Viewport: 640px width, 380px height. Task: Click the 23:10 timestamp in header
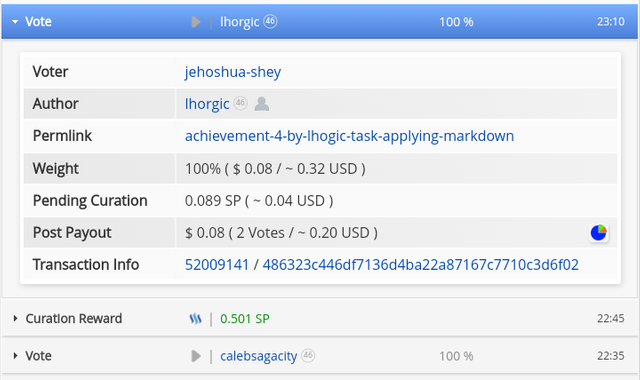click(x=611, y=22)
